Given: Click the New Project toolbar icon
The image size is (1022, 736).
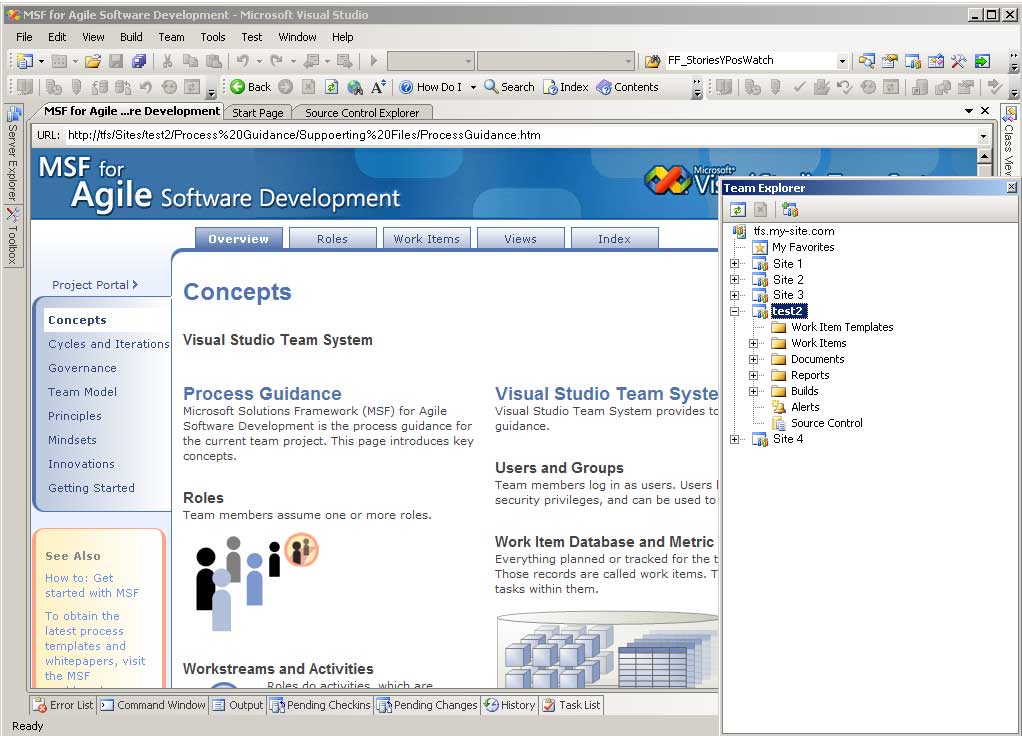Looking at the screenshot, I should click(x=25, y=61).
